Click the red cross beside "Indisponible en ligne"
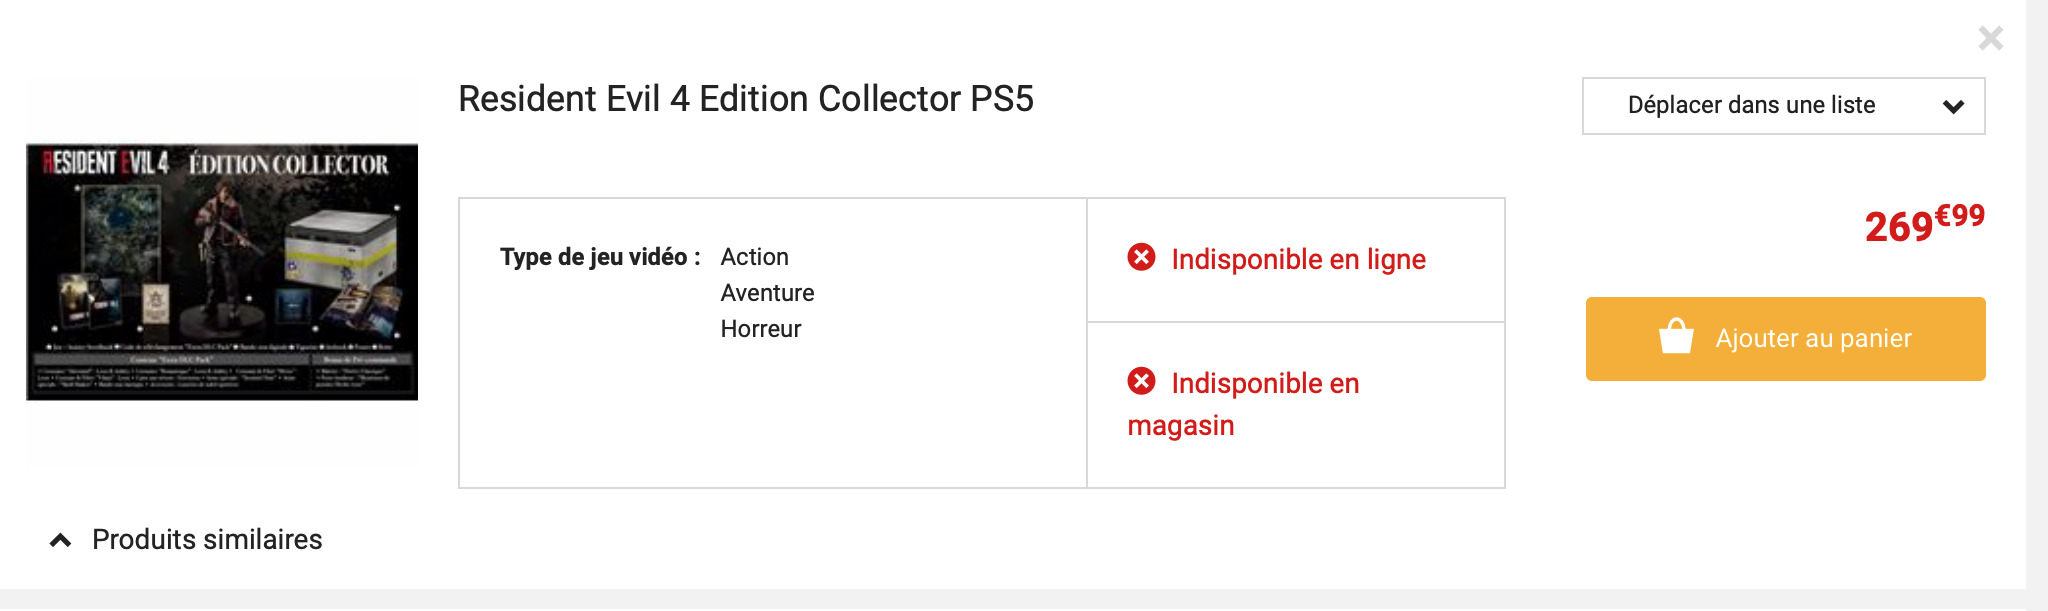The image size is (2048, 611). pyautogui.click(x=1141, y=258)
